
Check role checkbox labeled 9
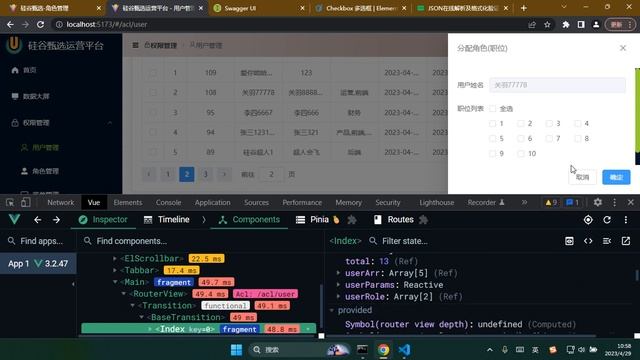click(493, 153)
